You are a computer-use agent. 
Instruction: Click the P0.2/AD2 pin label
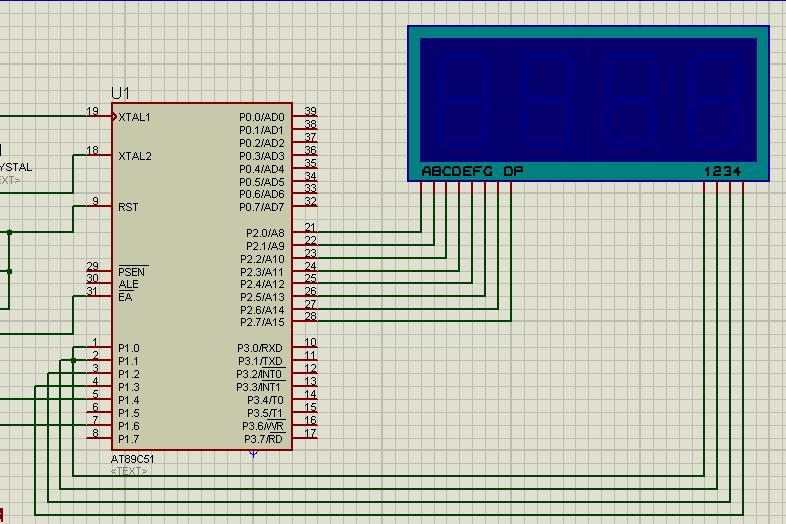tap(262, 143)
